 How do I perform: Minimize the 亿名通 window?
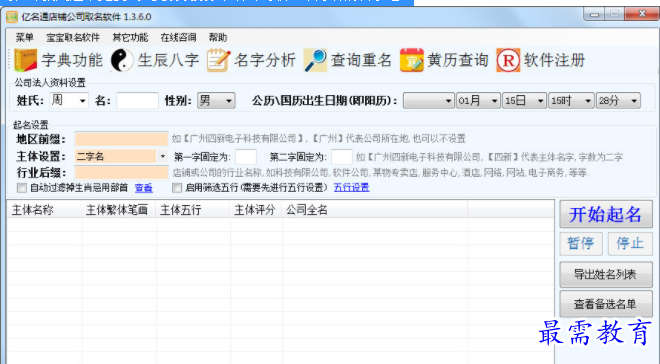coord(594,14)
